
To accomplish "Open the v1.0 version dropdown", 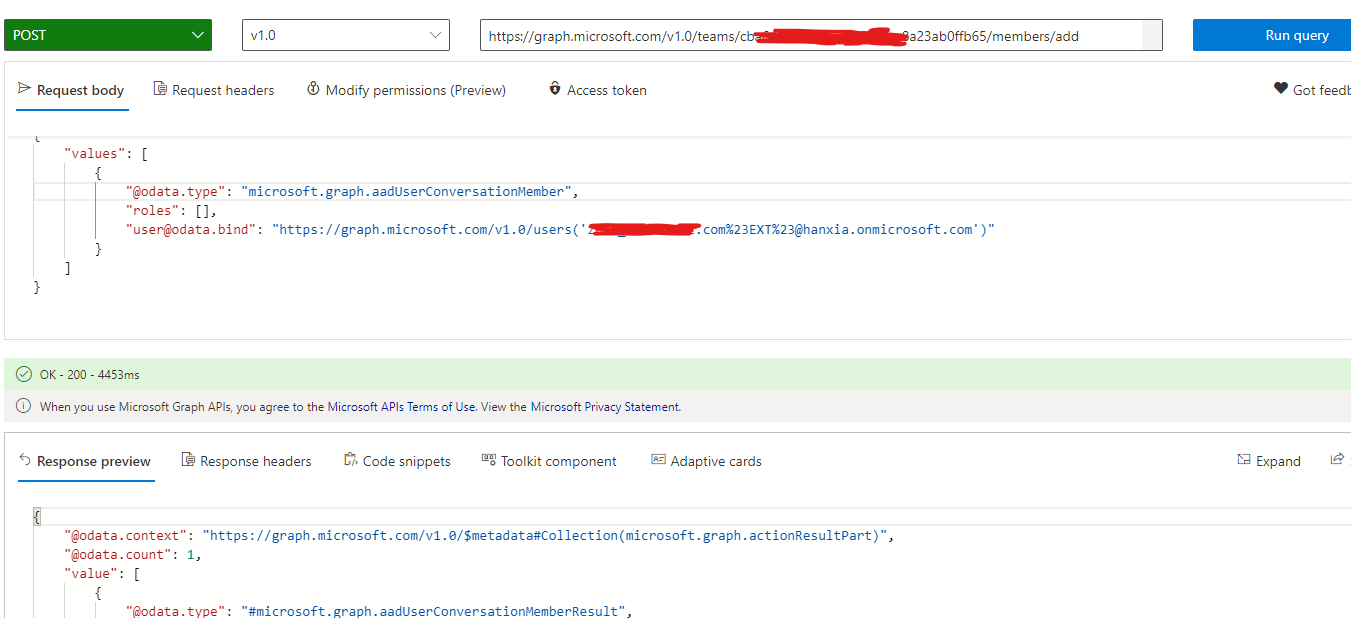I will [346, 35].
